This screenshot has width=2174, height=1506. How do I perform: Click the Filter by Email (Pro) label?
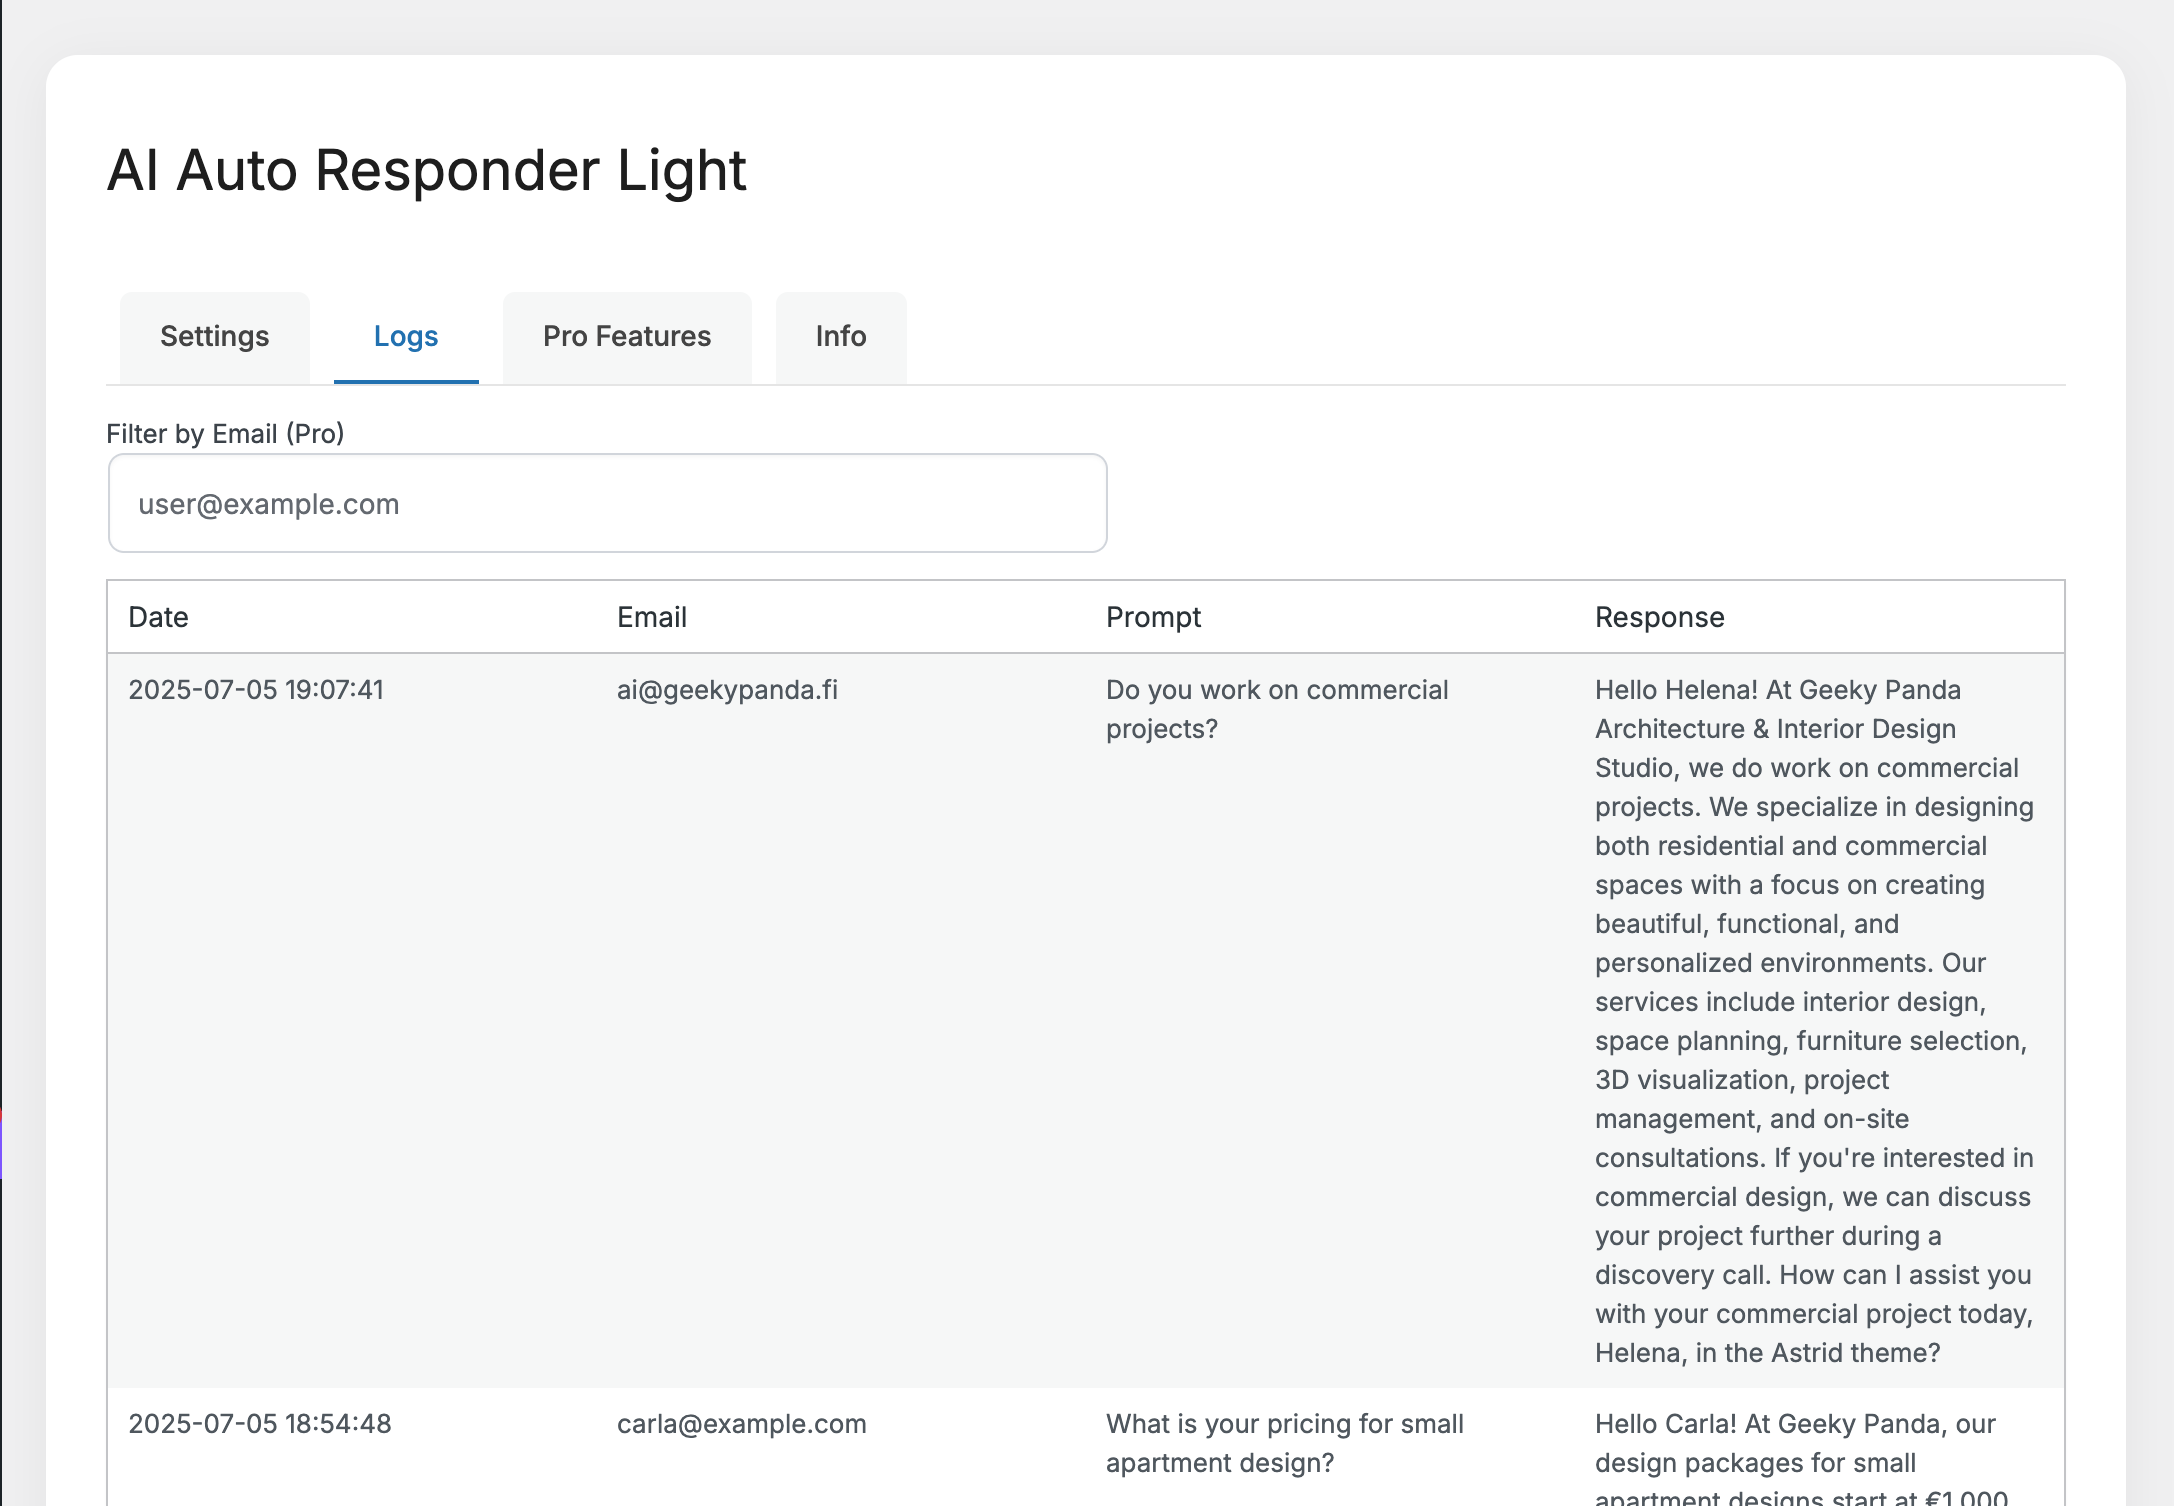pyautogui.click(x=225, y=433)
